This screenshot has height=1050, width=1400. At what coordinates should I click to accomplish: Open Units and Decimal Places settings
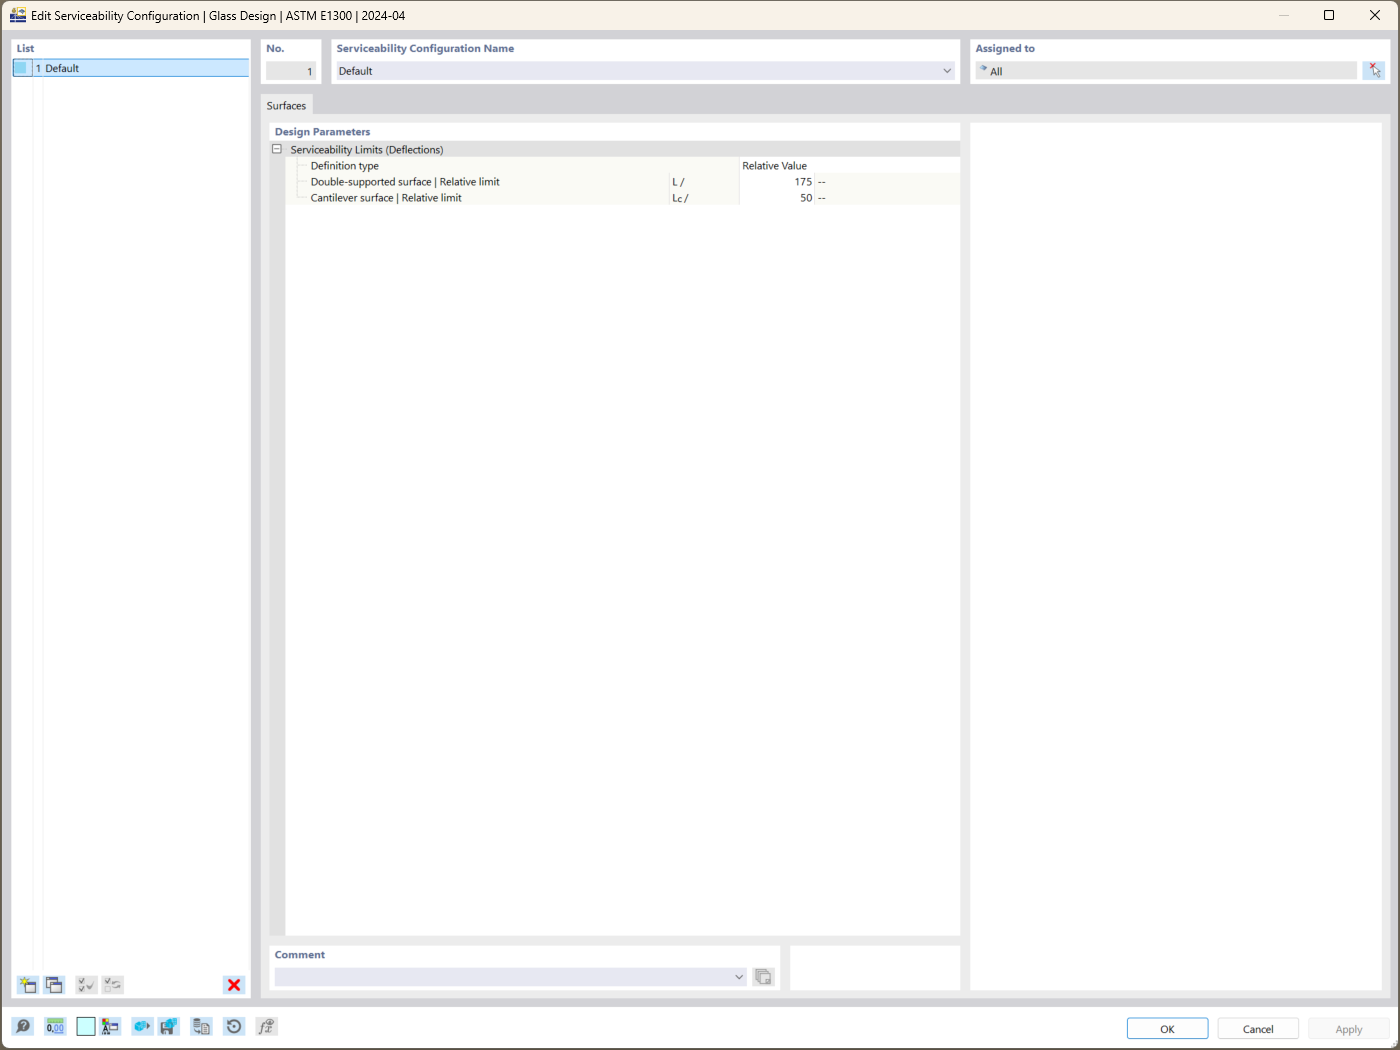[55, 1026]
